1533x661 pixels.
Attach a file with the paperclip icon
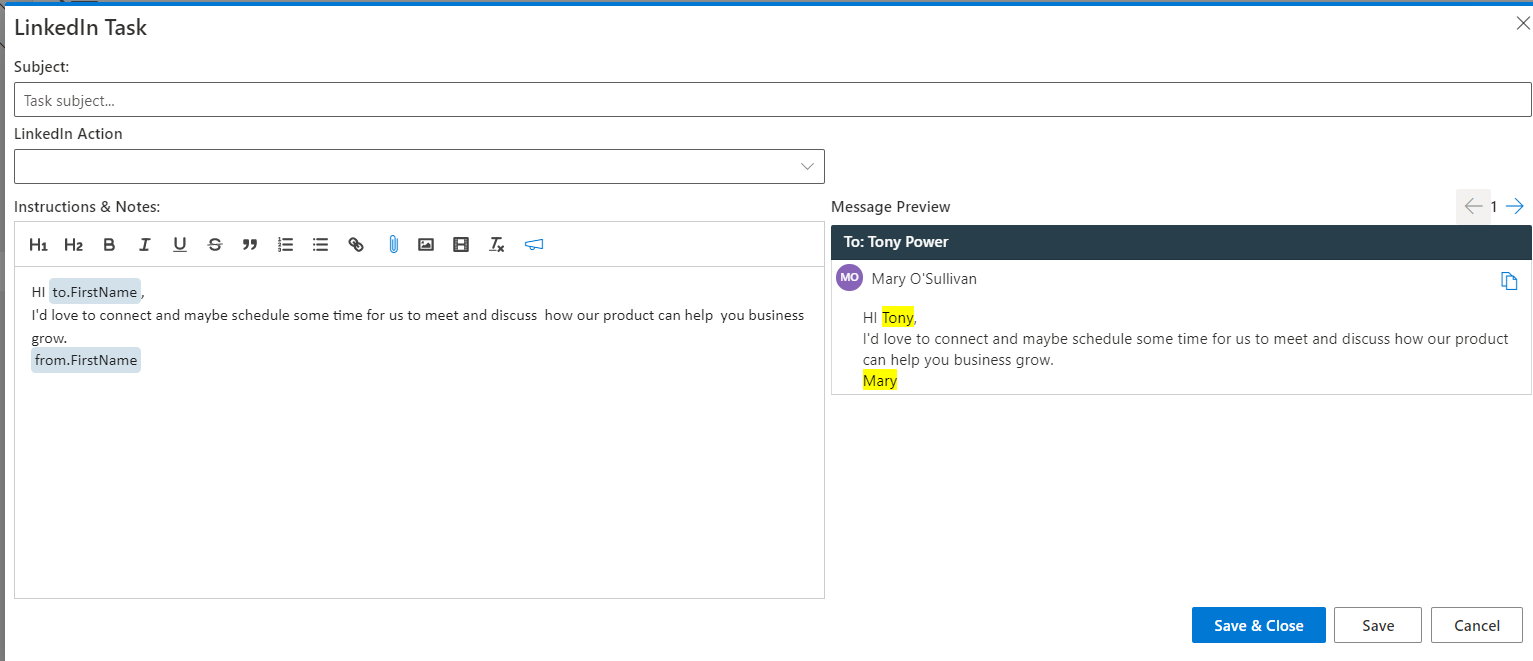coord(393,245)
